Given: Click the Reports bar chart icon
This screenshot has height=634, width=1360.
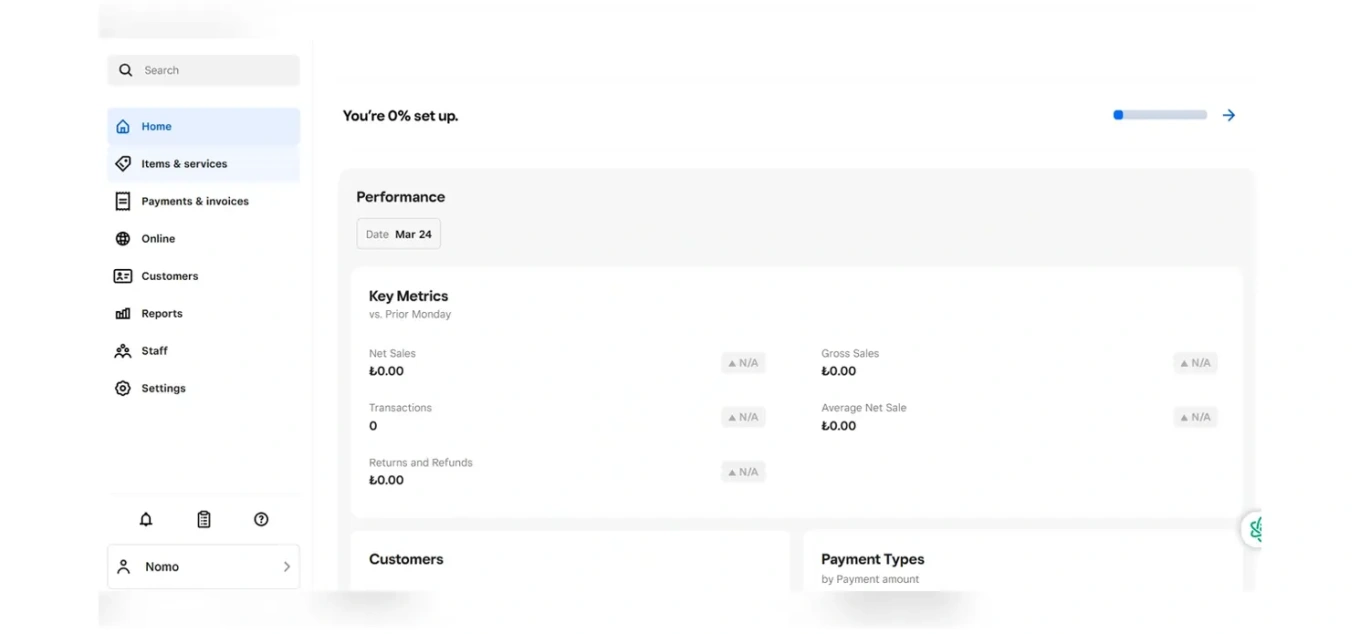Looking at the screenshot, I should tap(123, 314).
